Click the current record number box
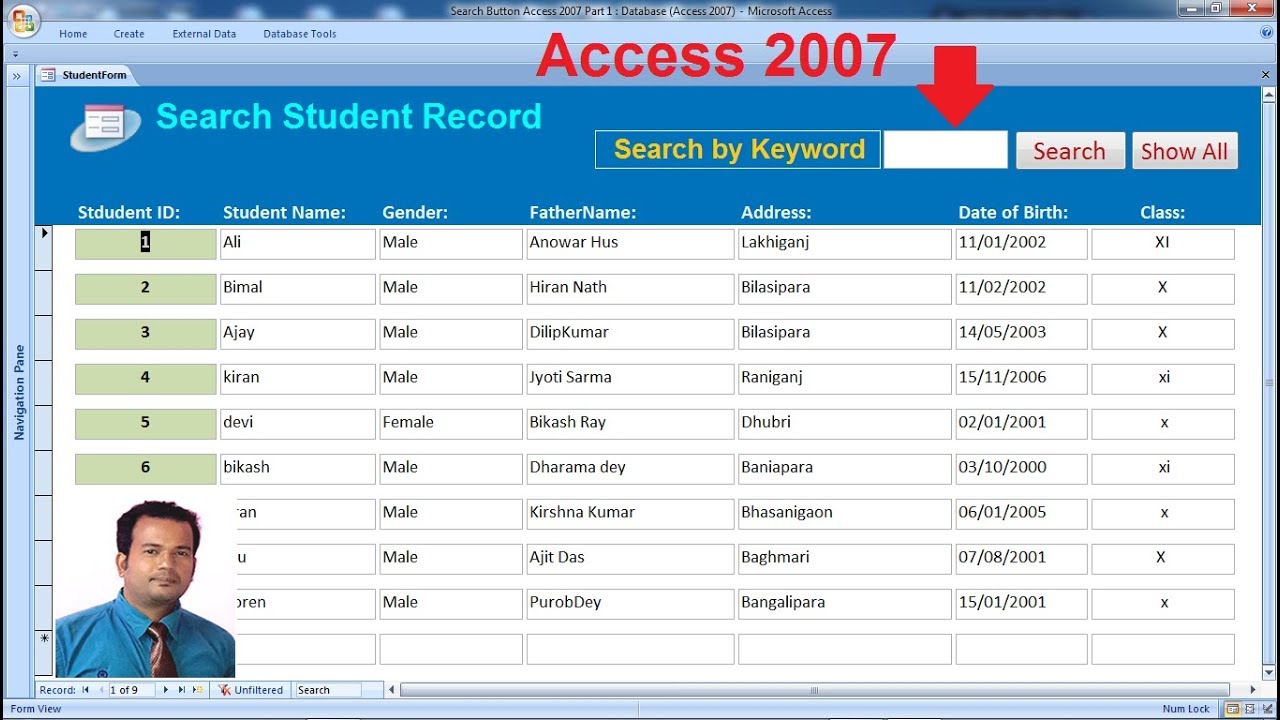This screenshot has width=1280, height=720. [x=131, y=690]
